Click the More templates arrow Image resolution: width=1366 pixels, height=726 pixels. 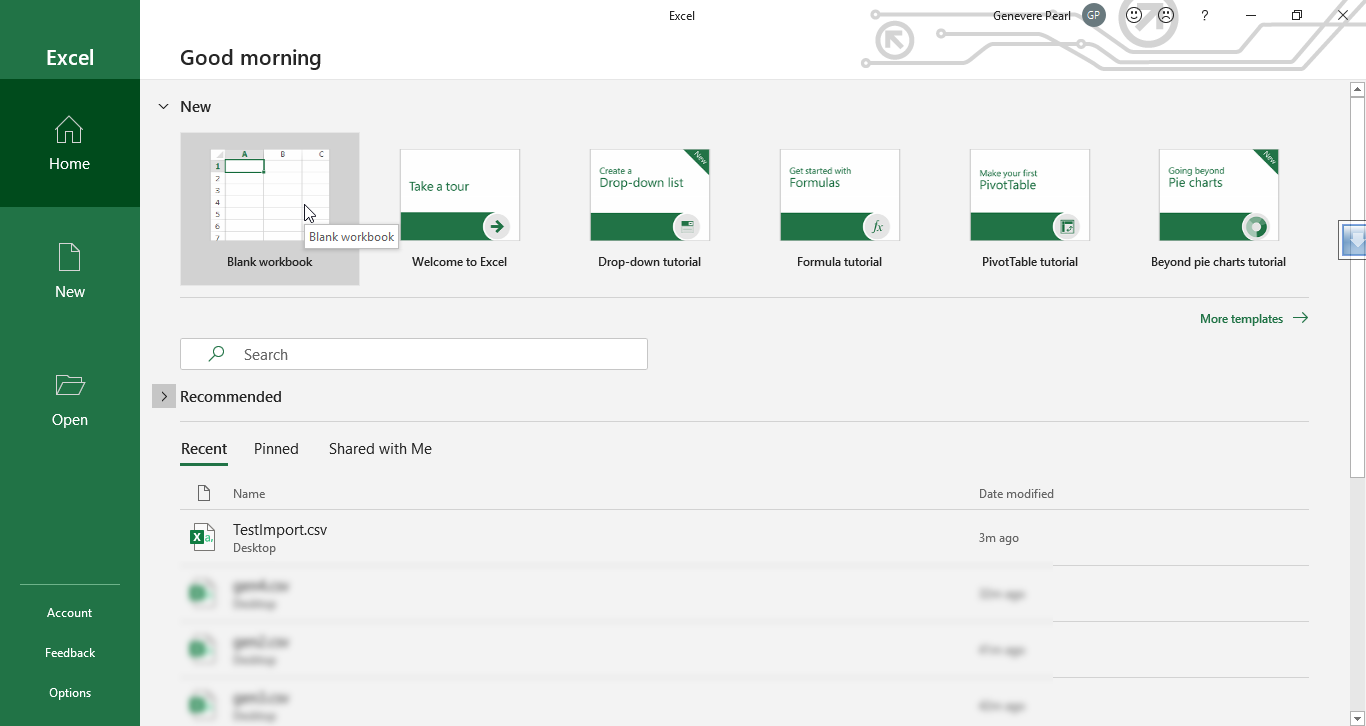[x=1300, y=318]
